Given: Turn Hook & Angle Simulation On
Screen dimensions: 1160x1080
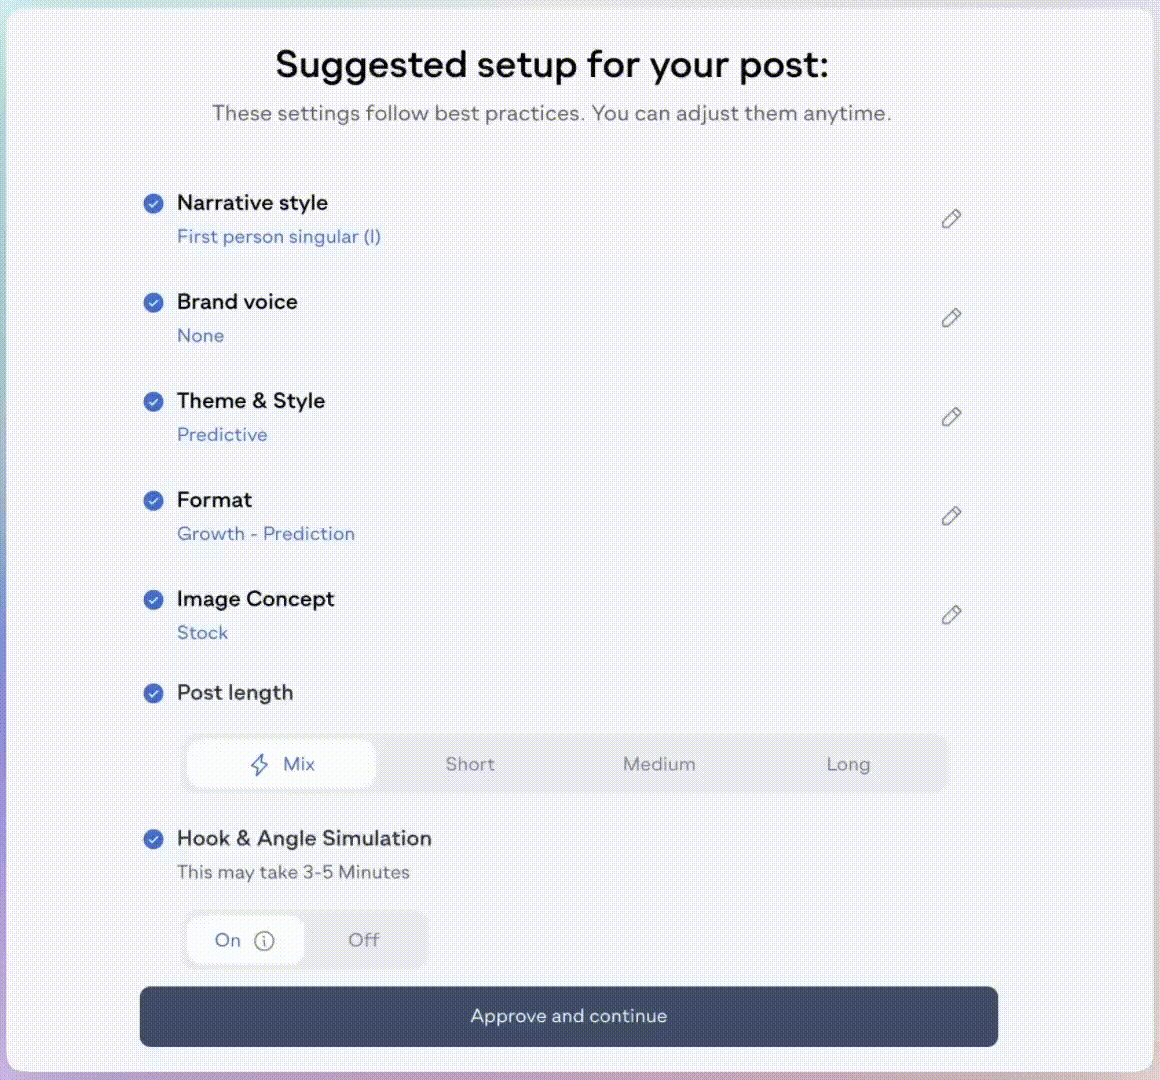Looking at the screenshot, I should click(x=229, y=940).
